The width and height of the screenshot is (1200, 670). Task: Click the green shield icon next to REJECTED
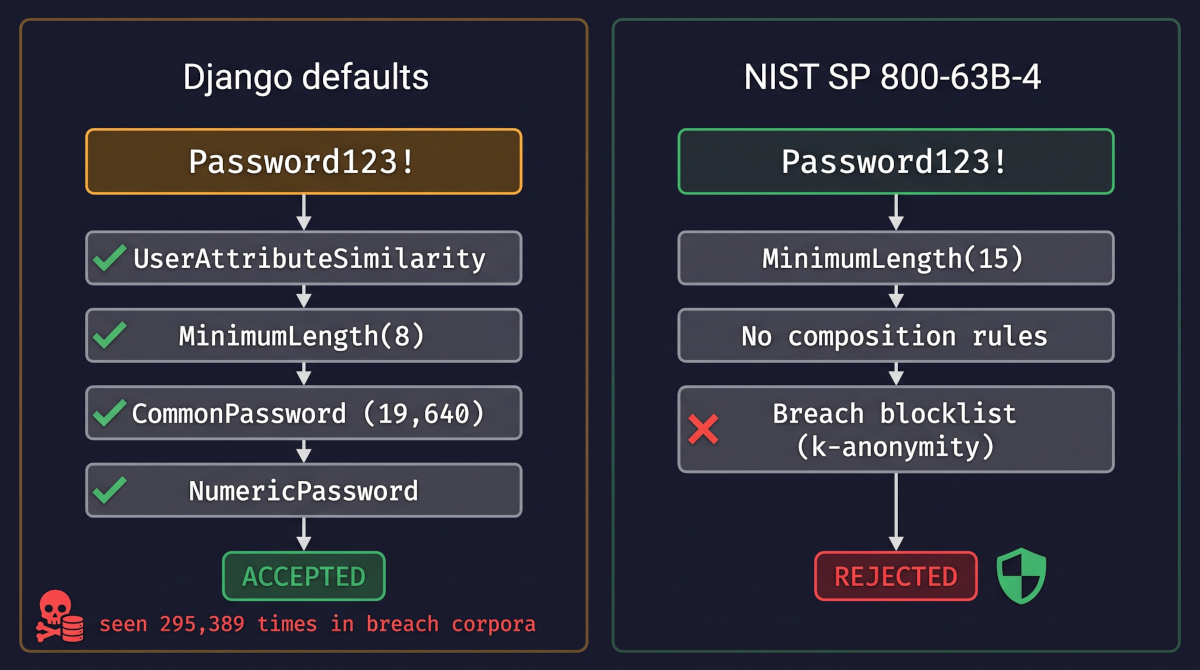[x=1021, y=576]
